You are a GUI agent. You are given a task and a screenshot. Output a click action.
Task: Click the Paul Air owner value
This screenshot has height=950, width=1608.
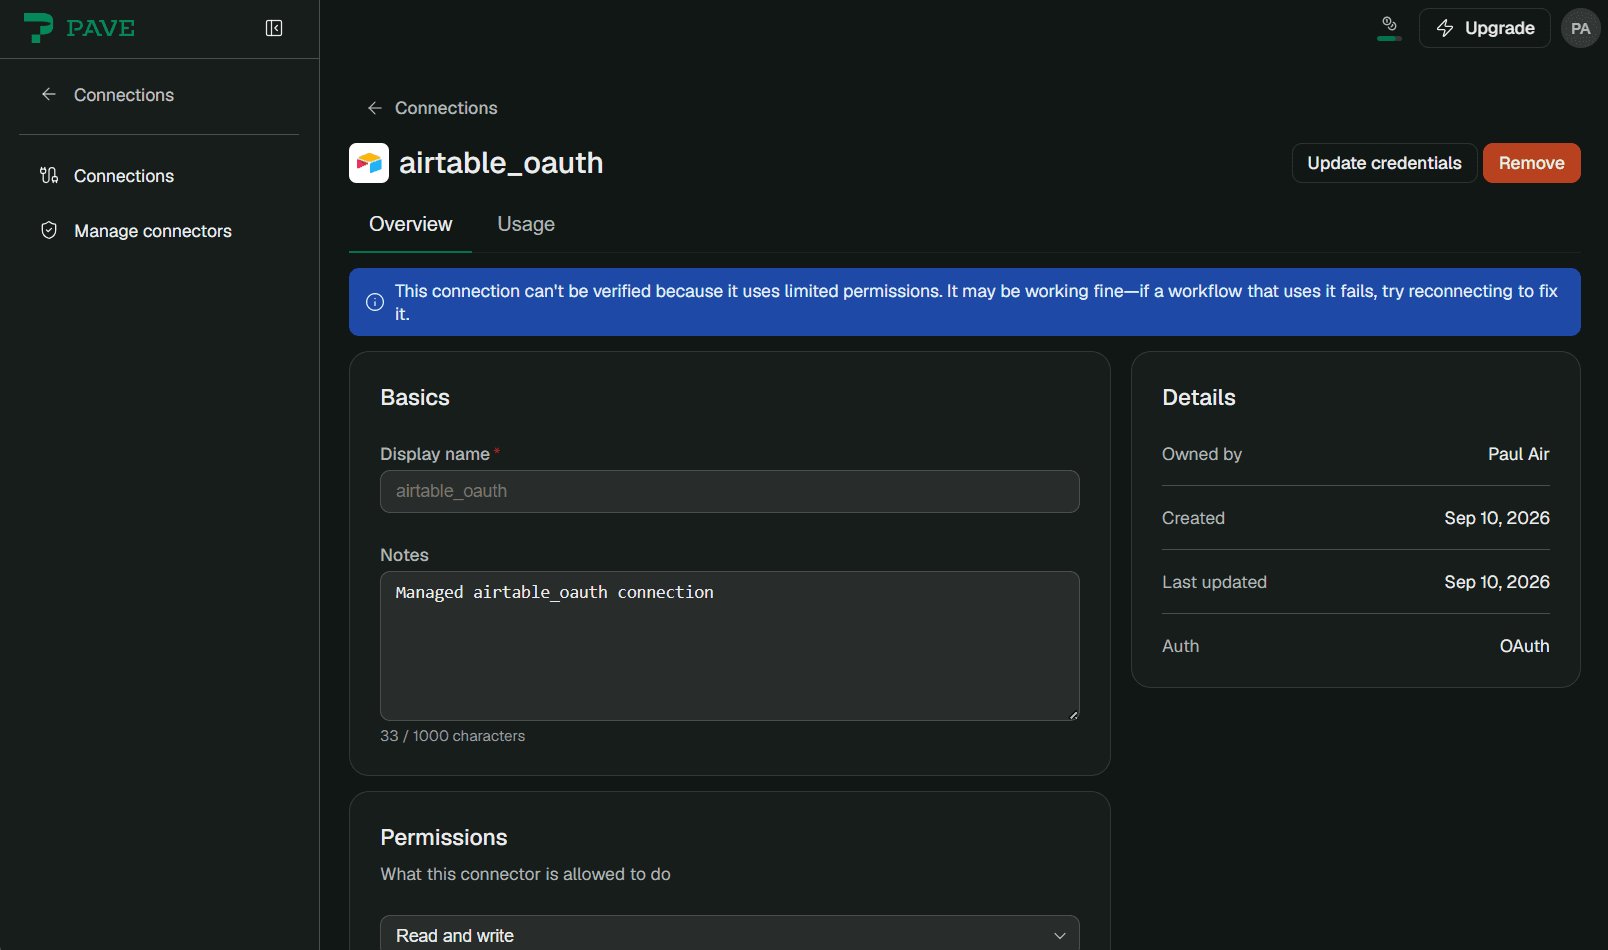click(1518, 454)
